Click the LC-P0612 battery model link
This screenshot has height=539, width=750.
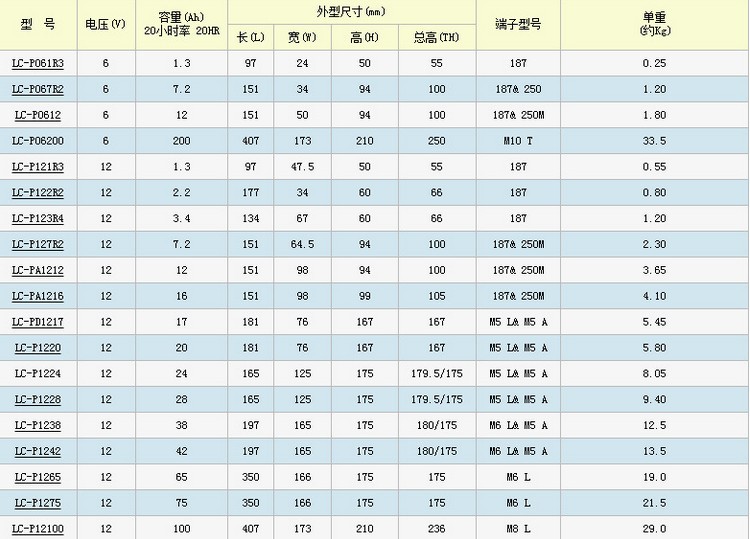(38, 115)
